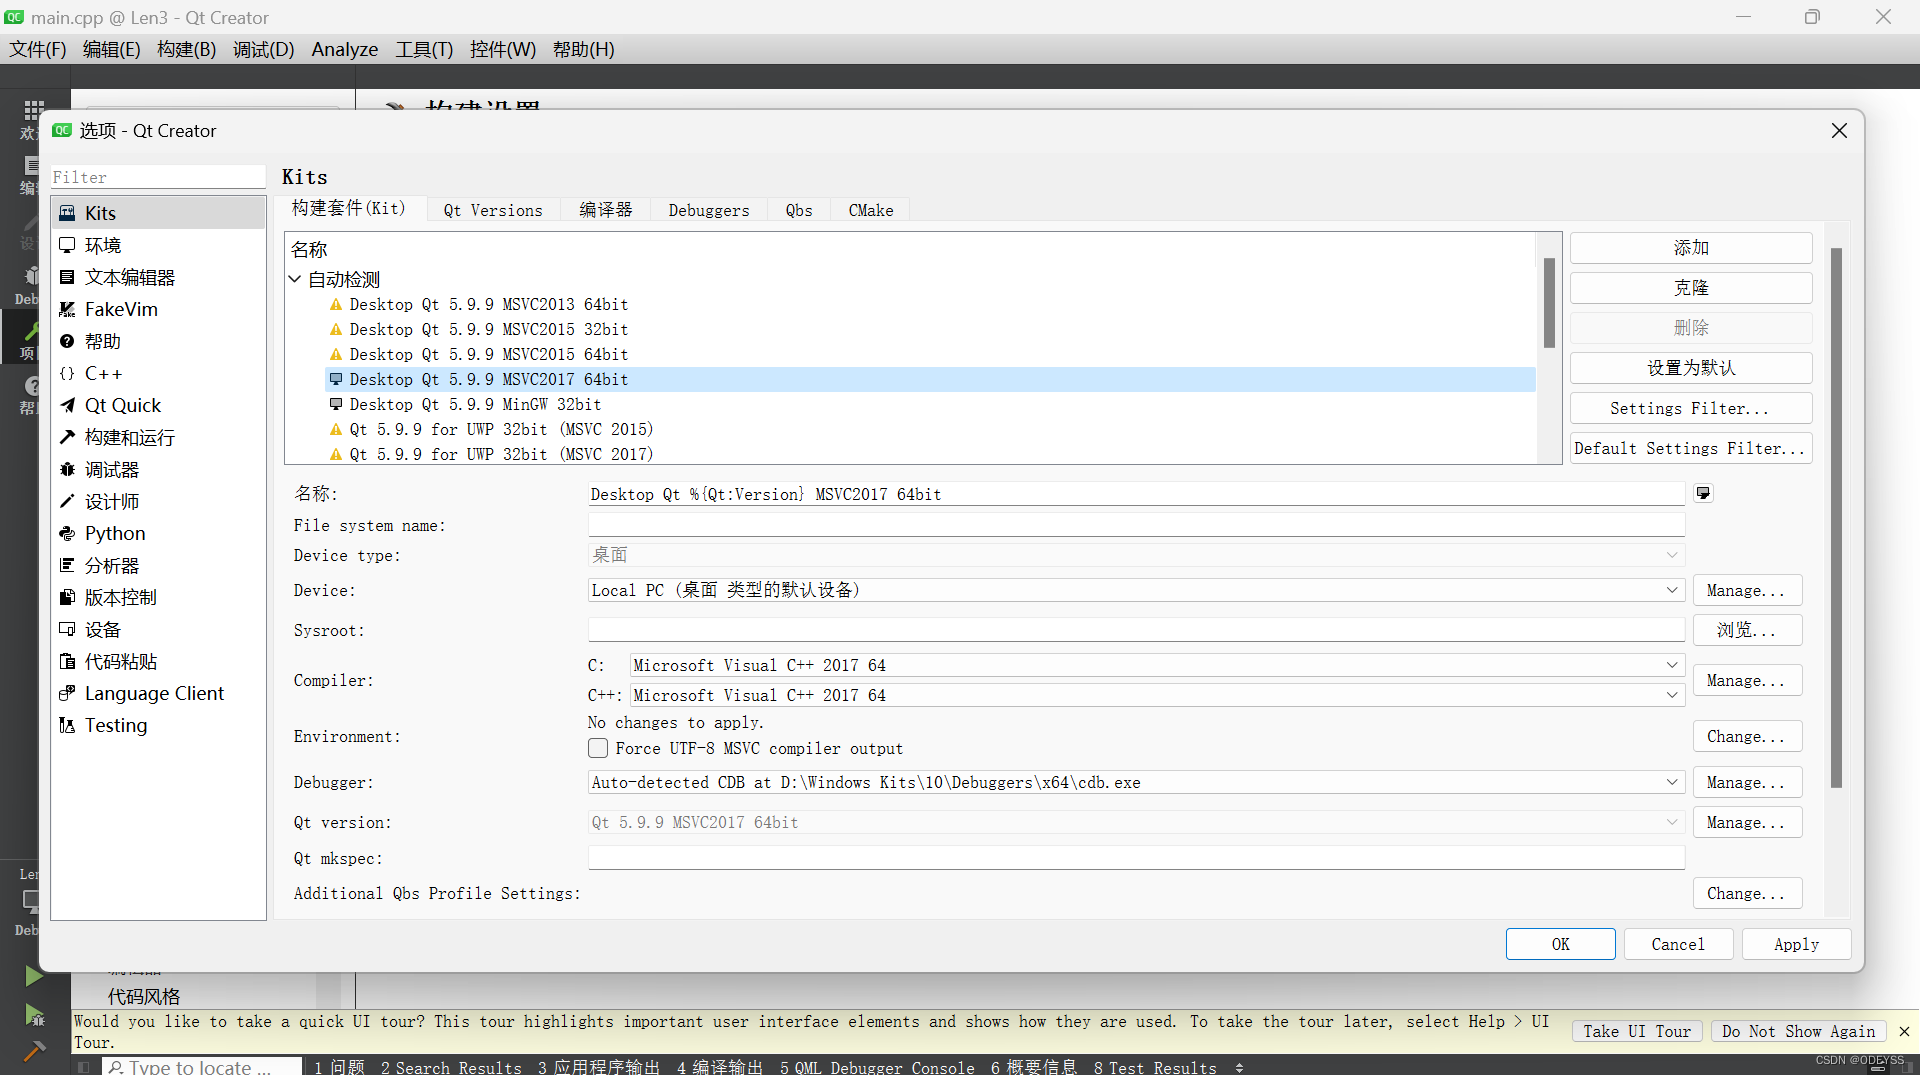Click the 克隆 button
The width and height of the screenshot is (1920, 1075).
tap(1691, 288)
